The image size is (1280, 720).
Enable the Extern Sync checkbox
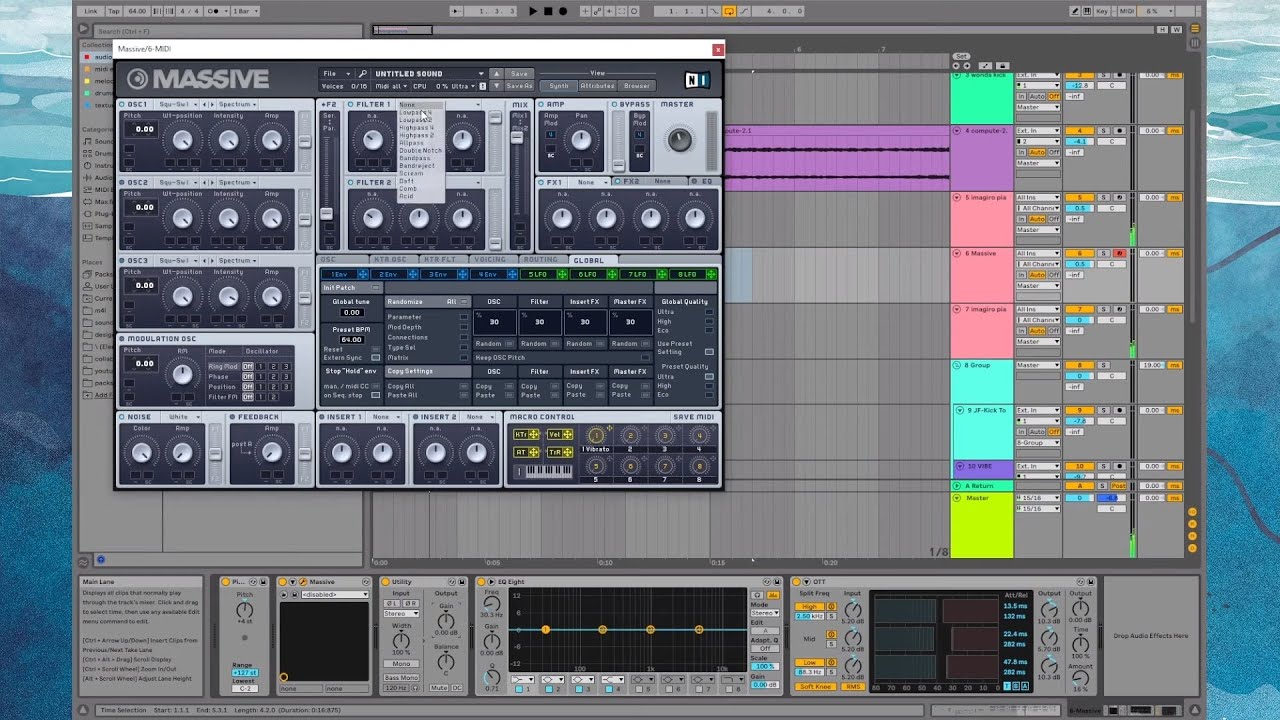coord(375,357)
